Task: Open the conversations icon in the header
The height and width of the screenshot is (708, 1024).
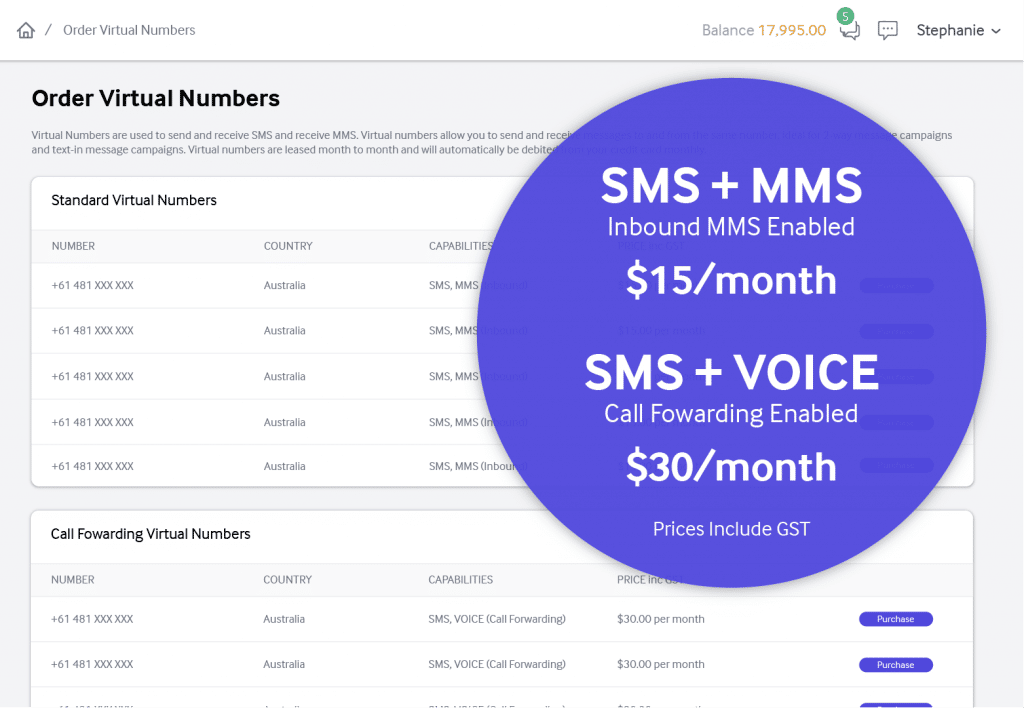Action: point(848,31)
